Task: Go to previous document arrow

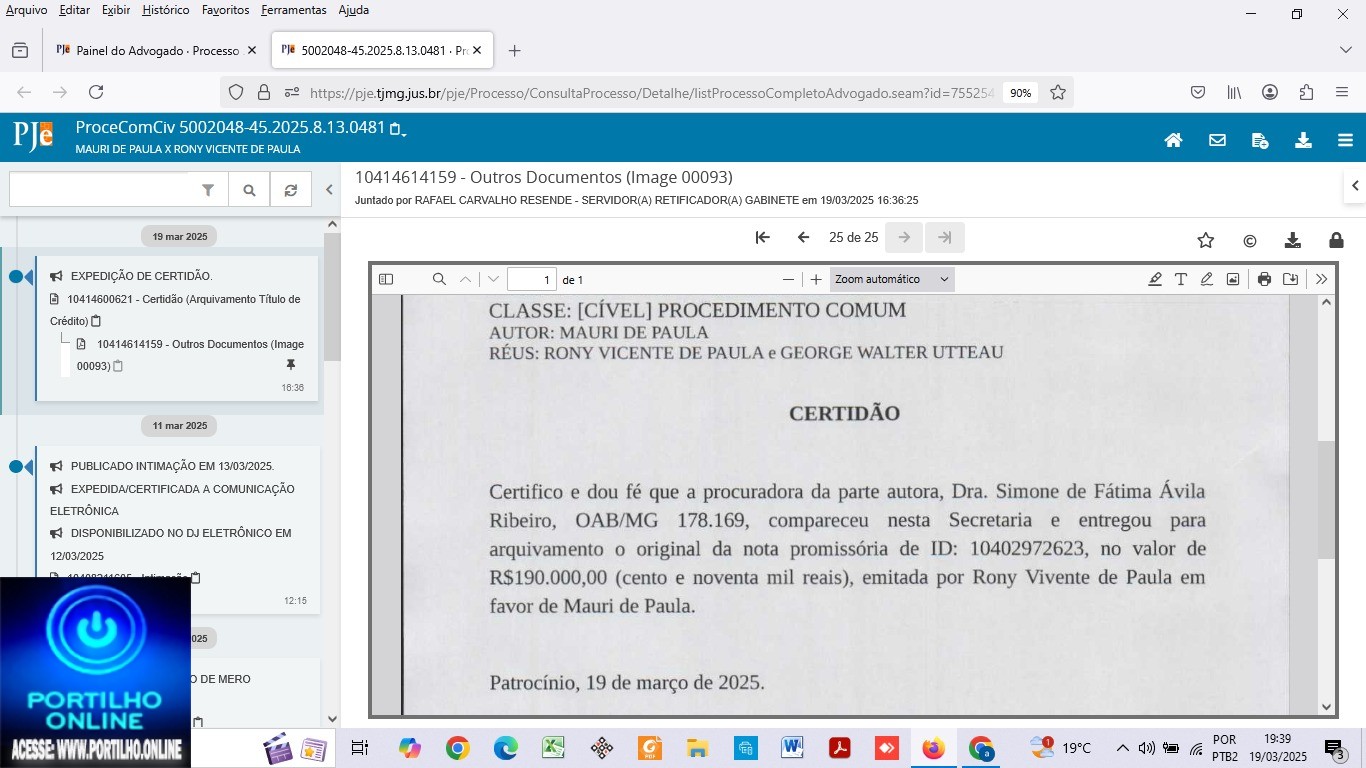Action: (803, 238)
